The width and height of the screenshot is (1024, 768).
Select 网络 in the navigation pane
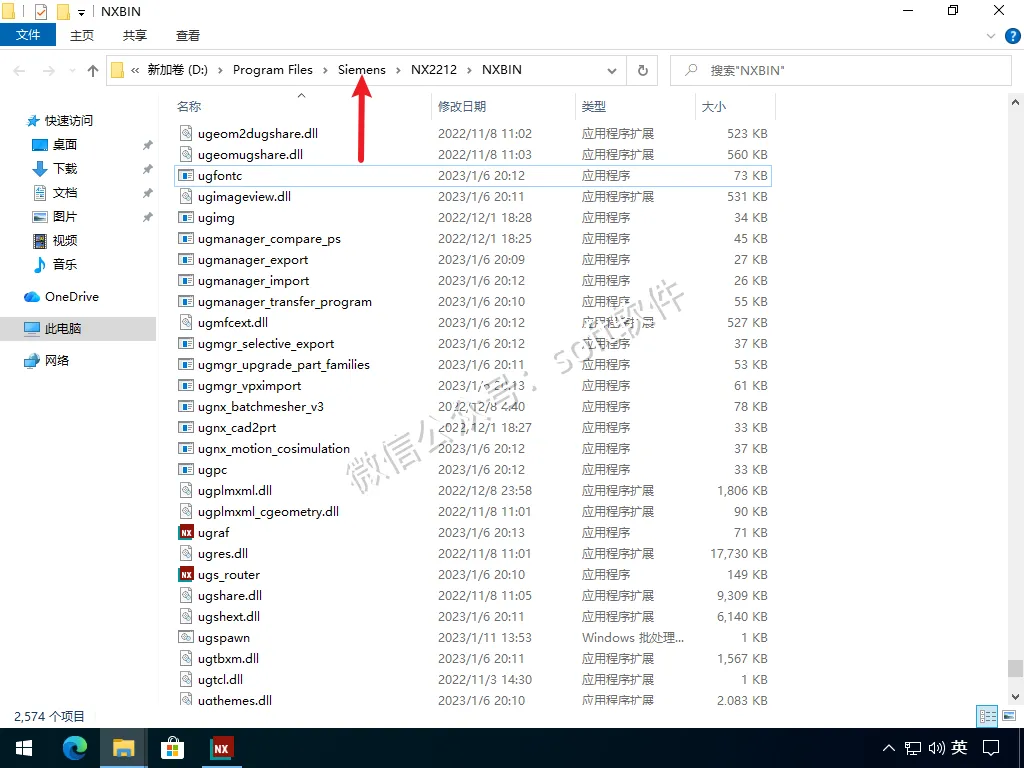tap(57, 360)
